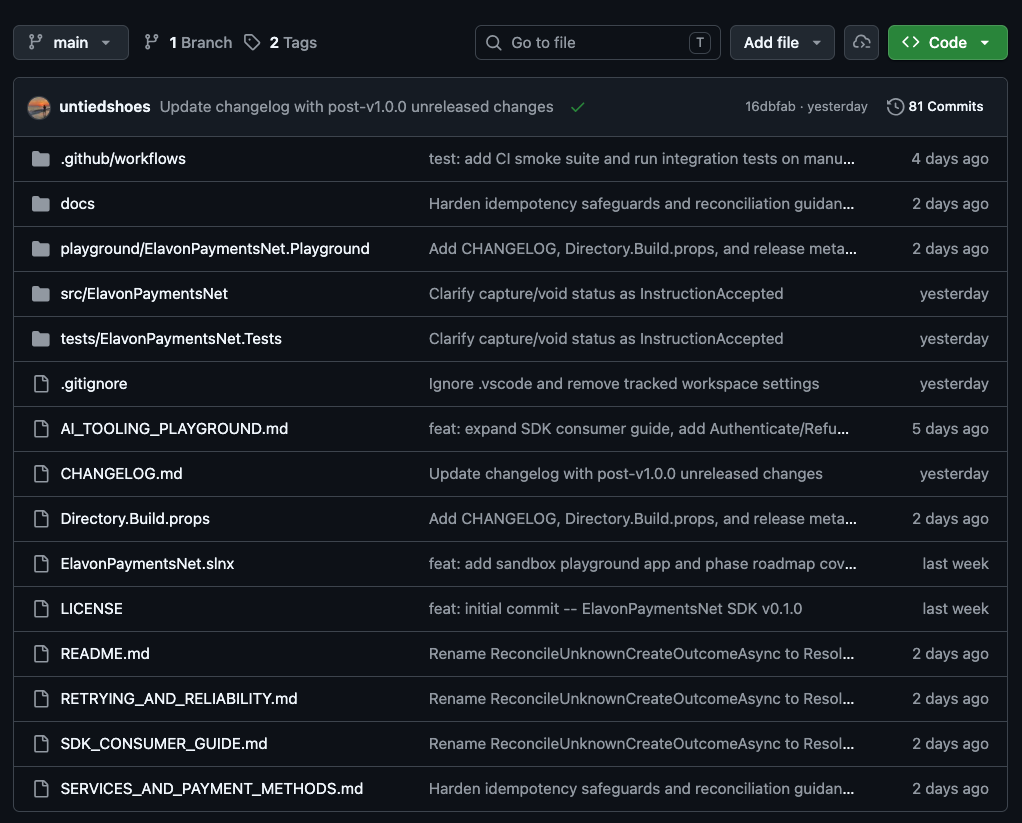Click folder icon of playground/ElavonPaymentsNet.Playground
1022x823 pixels.
tap(41, 248)
